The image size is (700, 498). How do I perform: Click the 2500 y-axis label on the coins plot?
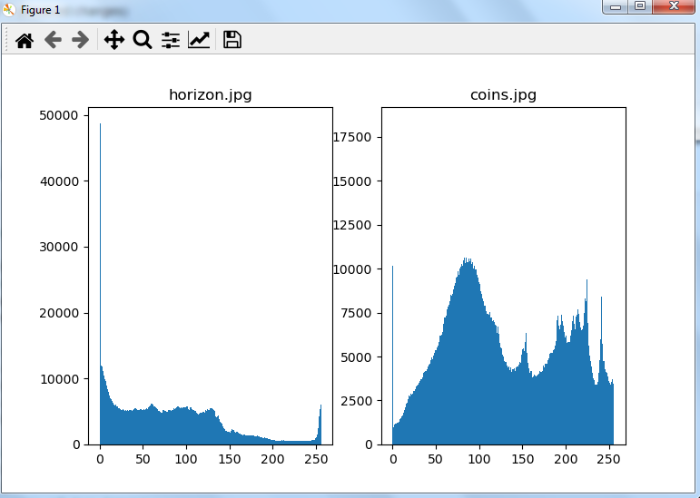point(356,401)
